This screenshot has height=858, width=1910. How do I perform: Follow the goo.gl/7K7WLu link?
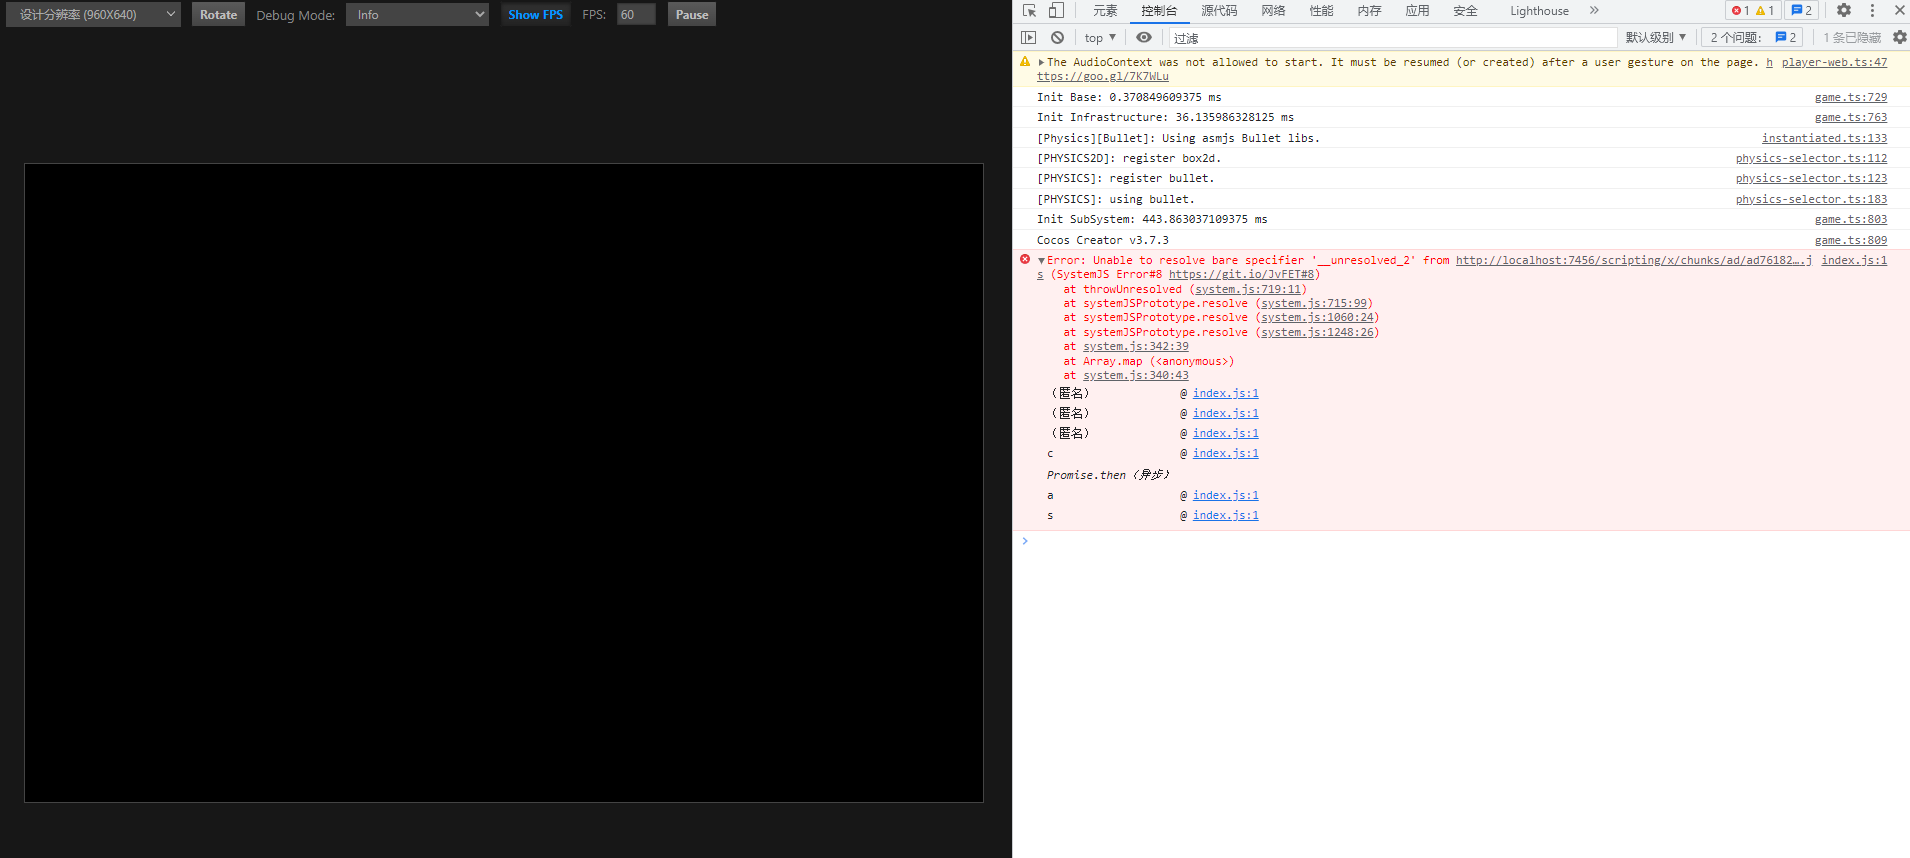point(1103,76)
